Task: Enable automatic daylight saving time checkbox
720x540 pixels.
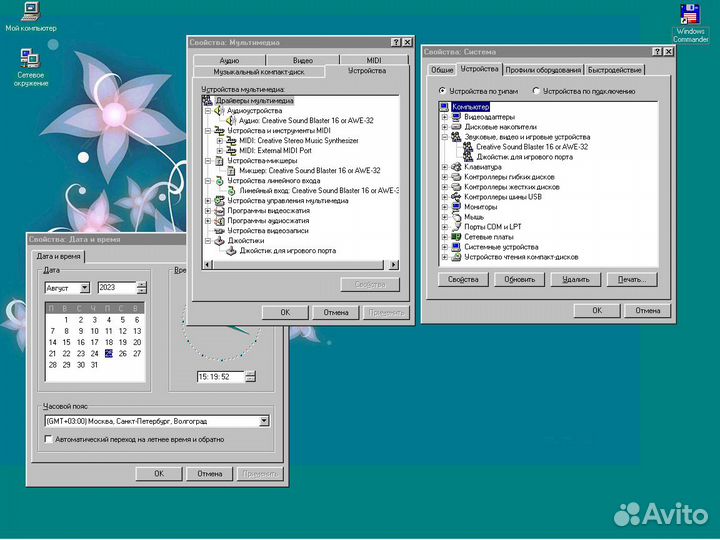Action: 49,439
